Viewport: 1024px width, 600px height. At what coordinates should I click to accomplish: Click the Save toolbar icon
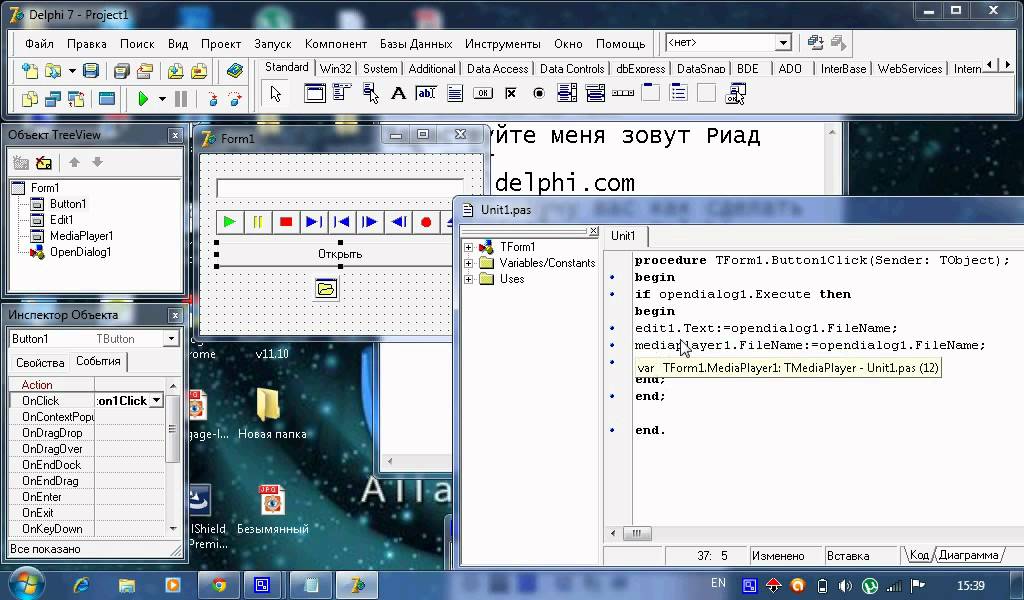[91, 71]
